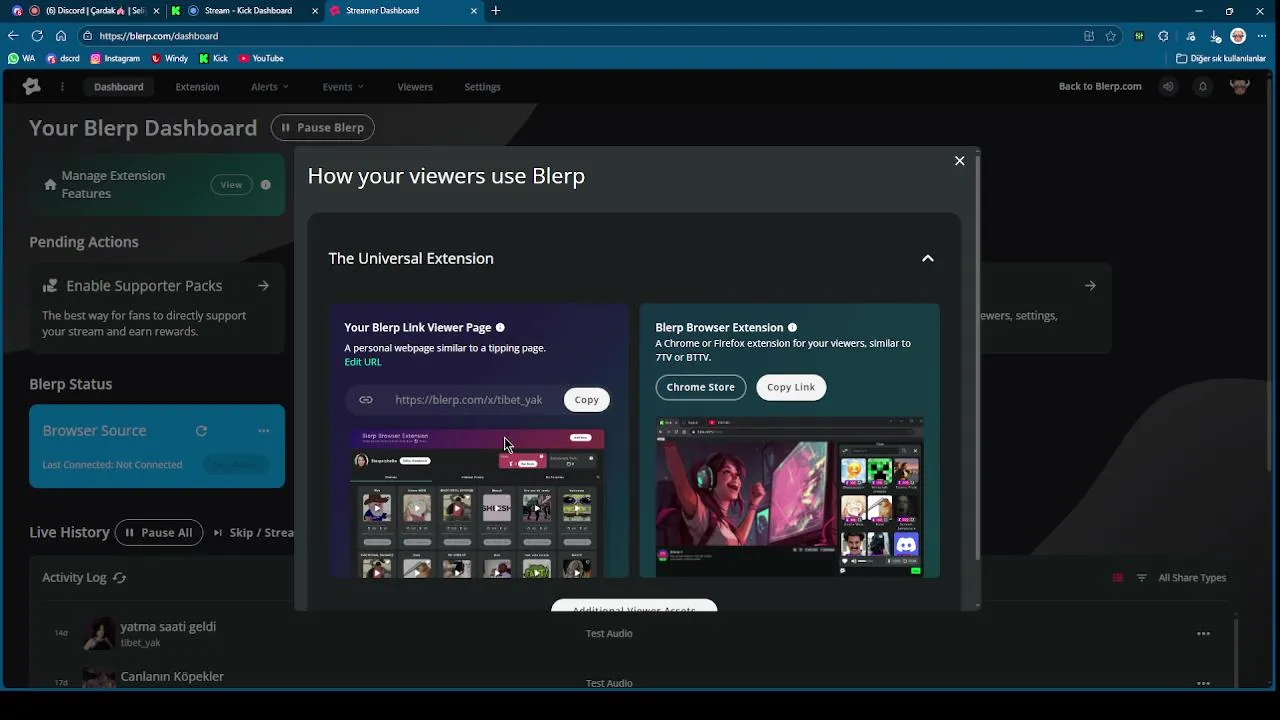Click the supporter packs thumbs-up icon
1280x720 pixels.
click(x=50, y=286)
